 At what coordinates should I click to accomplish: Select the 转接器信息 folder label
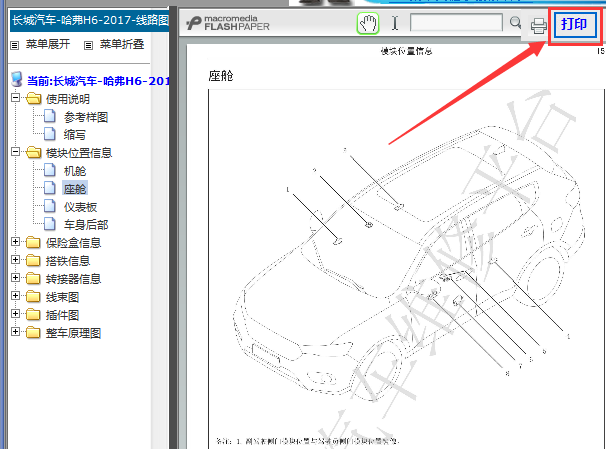(x=73, y=279)
